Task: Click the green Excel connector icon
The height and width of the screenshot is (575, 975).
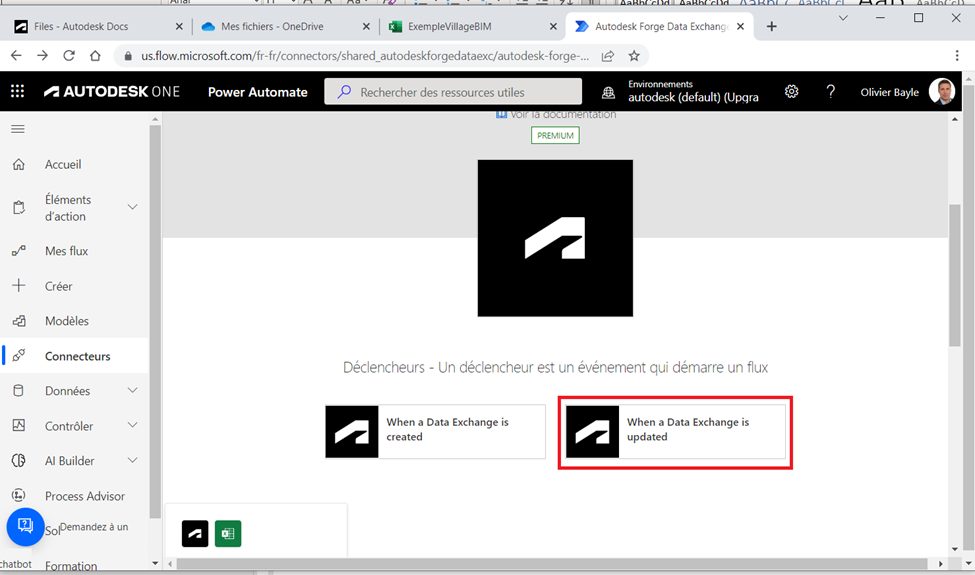Action: [228, 533]
